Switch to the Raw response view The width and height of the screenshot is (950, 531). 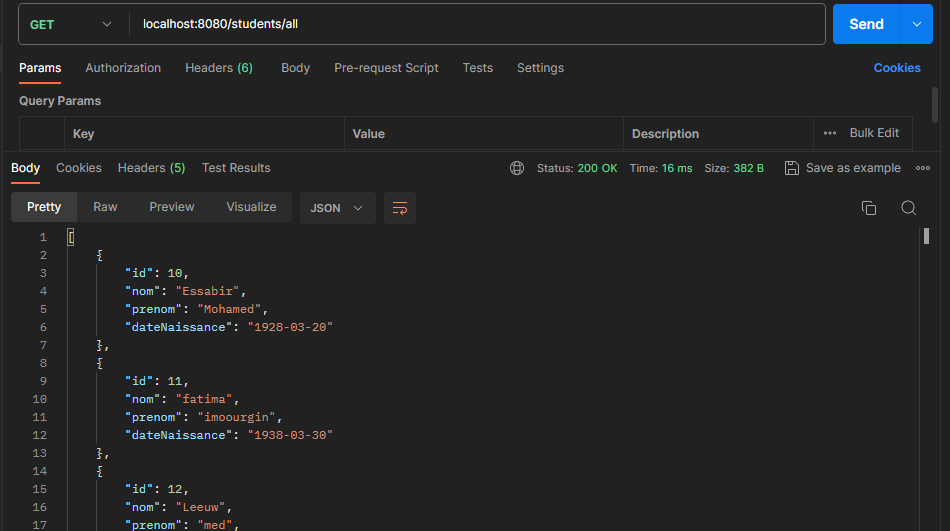[x=105, y=207]
